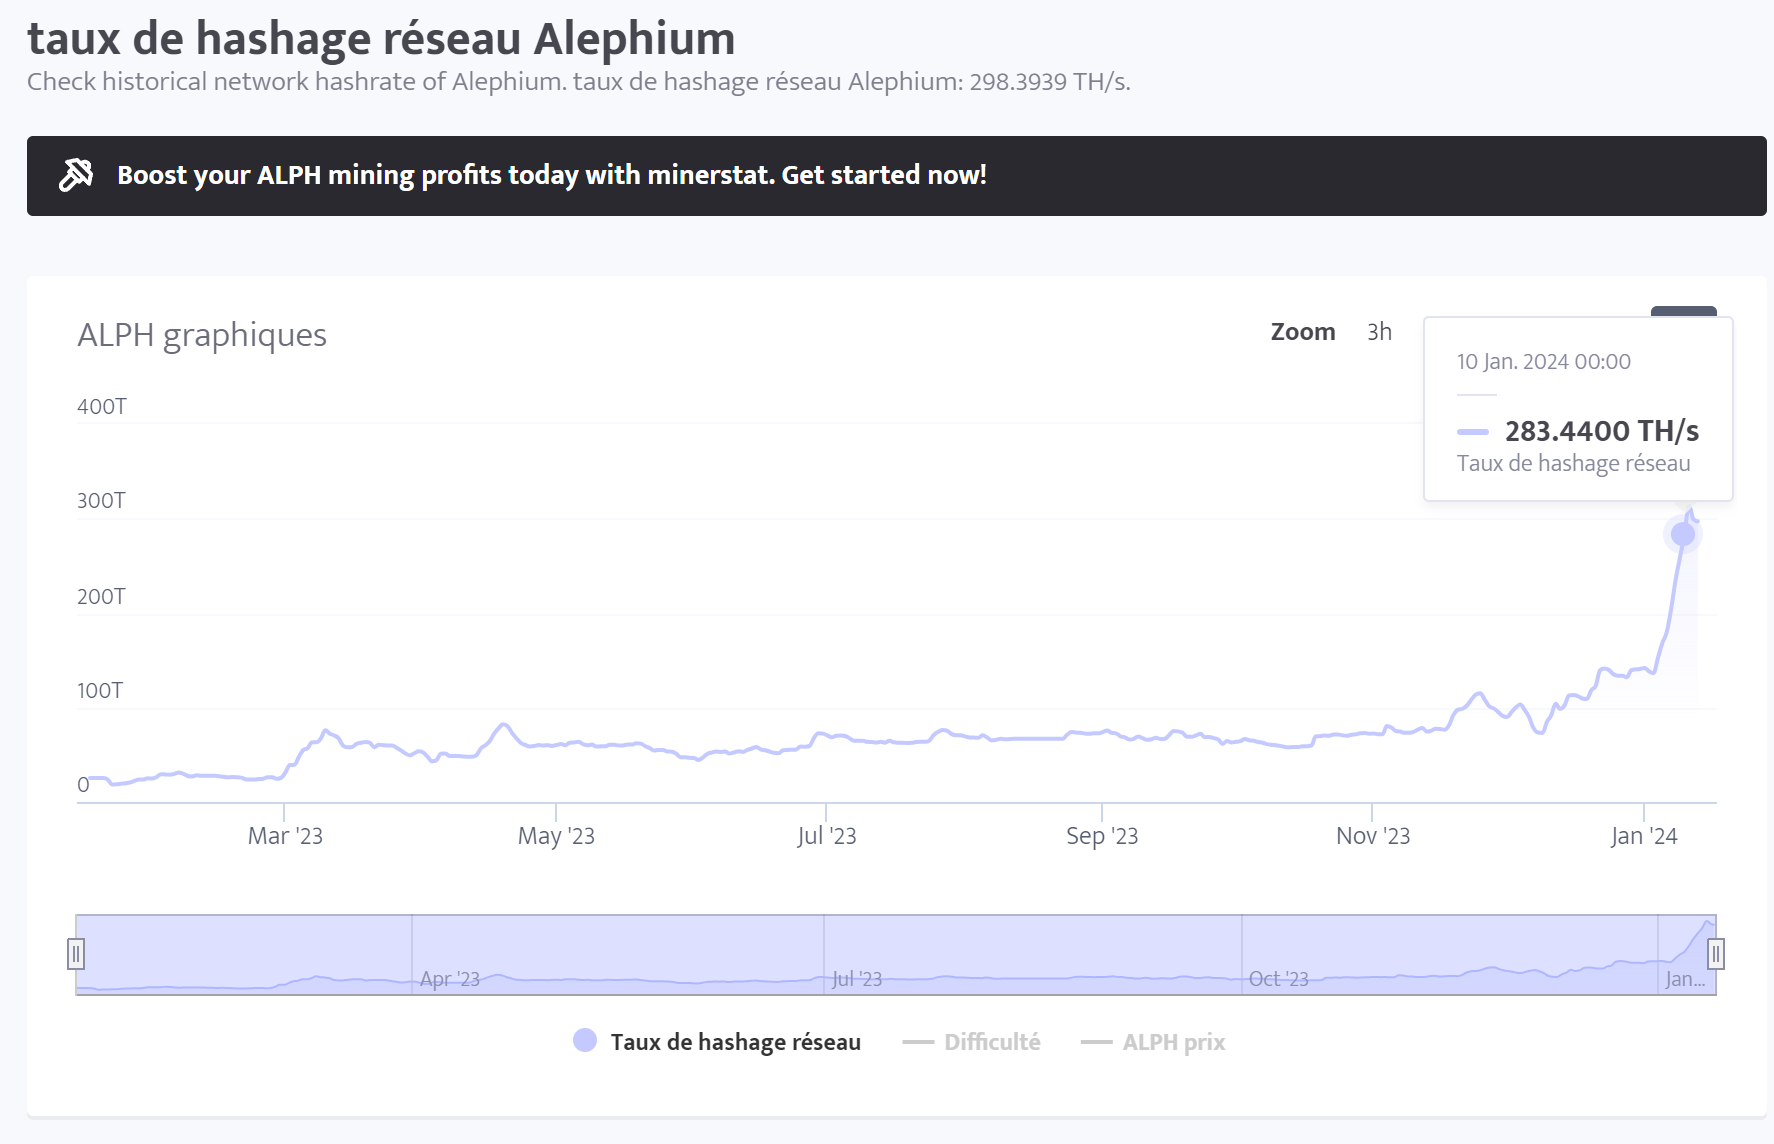Enable the Difficulté series in the legend
The width and height of the screenshot is (1774, 1144).
[x=992, y=1042]
